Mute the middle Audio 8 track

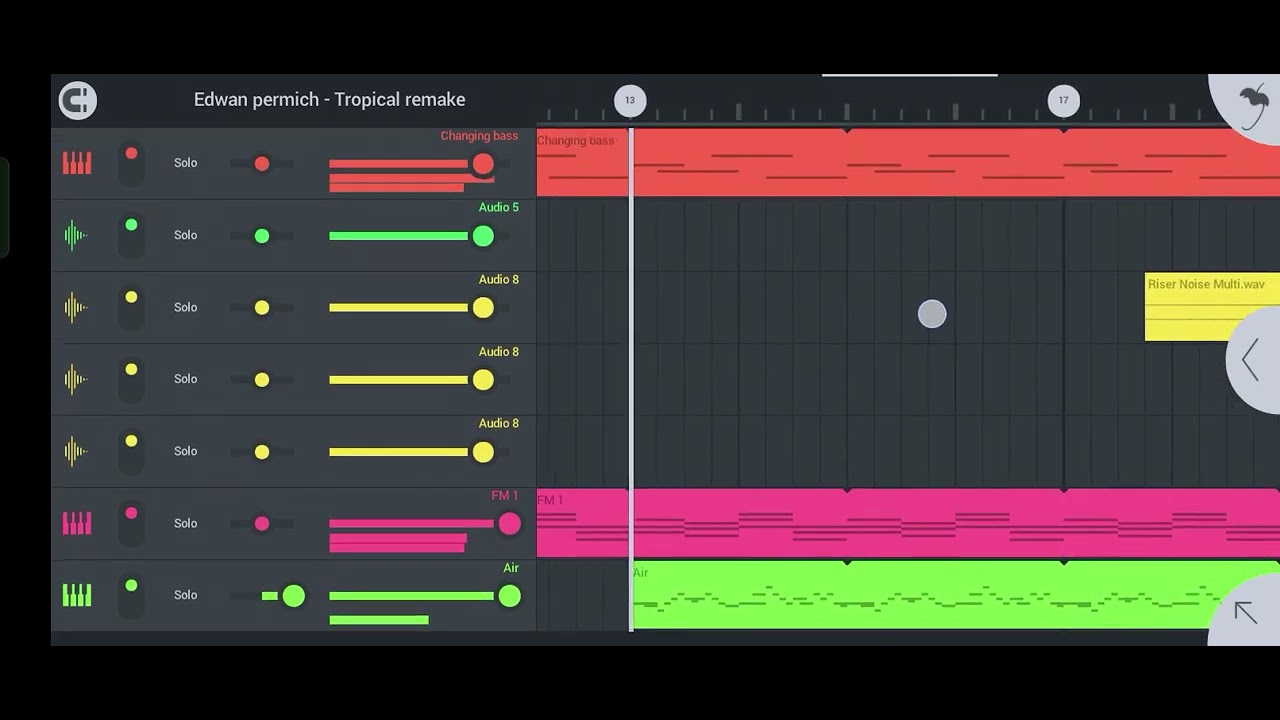click(x=131, y=379)
